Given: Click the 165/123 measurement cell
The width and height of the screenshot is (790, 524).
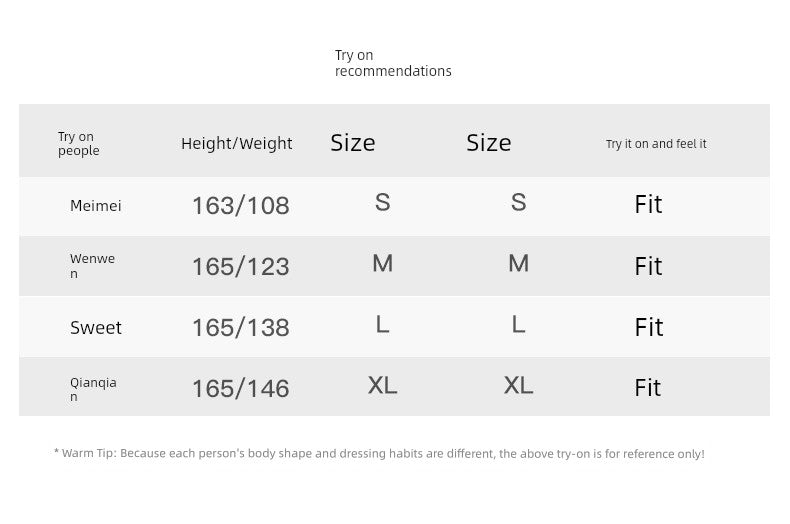Looking at the screenshot, I should [x=241, y=267].
